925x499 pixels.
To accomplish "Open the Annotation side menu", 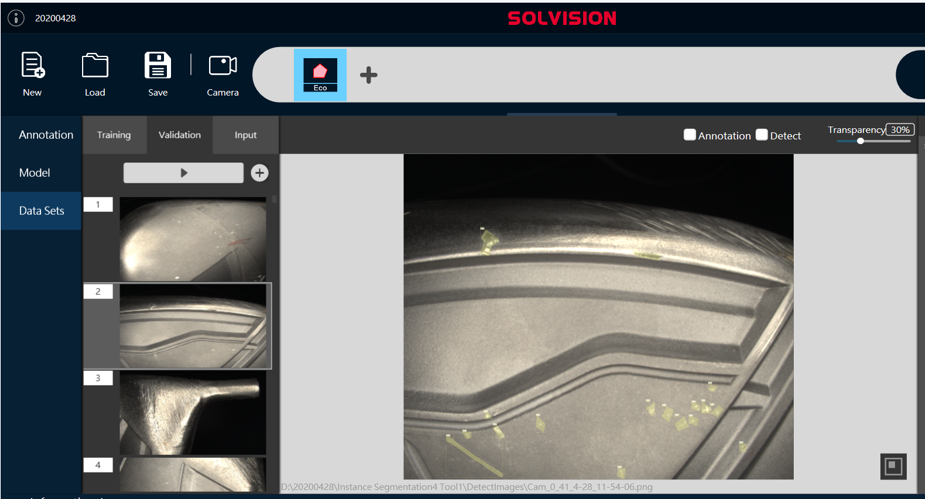I will (46, 135).
